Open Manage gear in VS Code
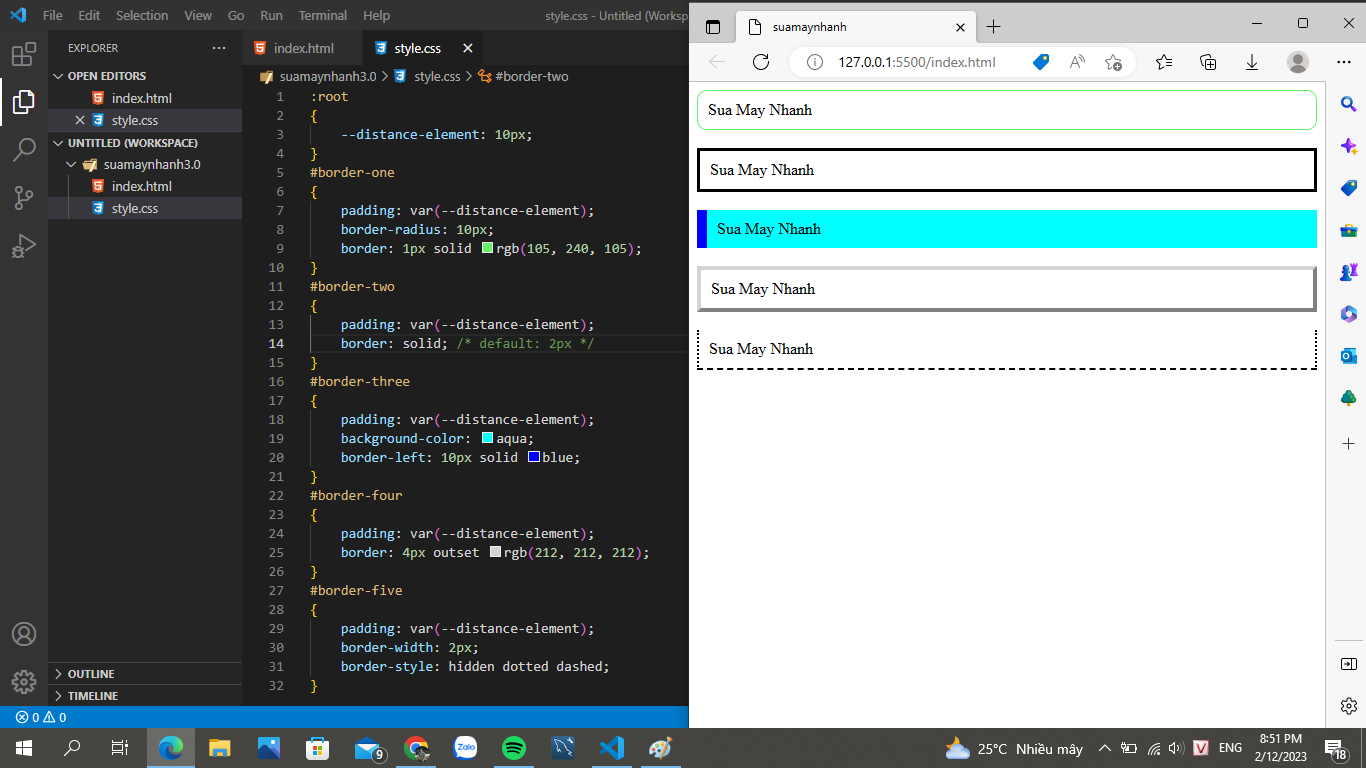 [x=24, y=682]
